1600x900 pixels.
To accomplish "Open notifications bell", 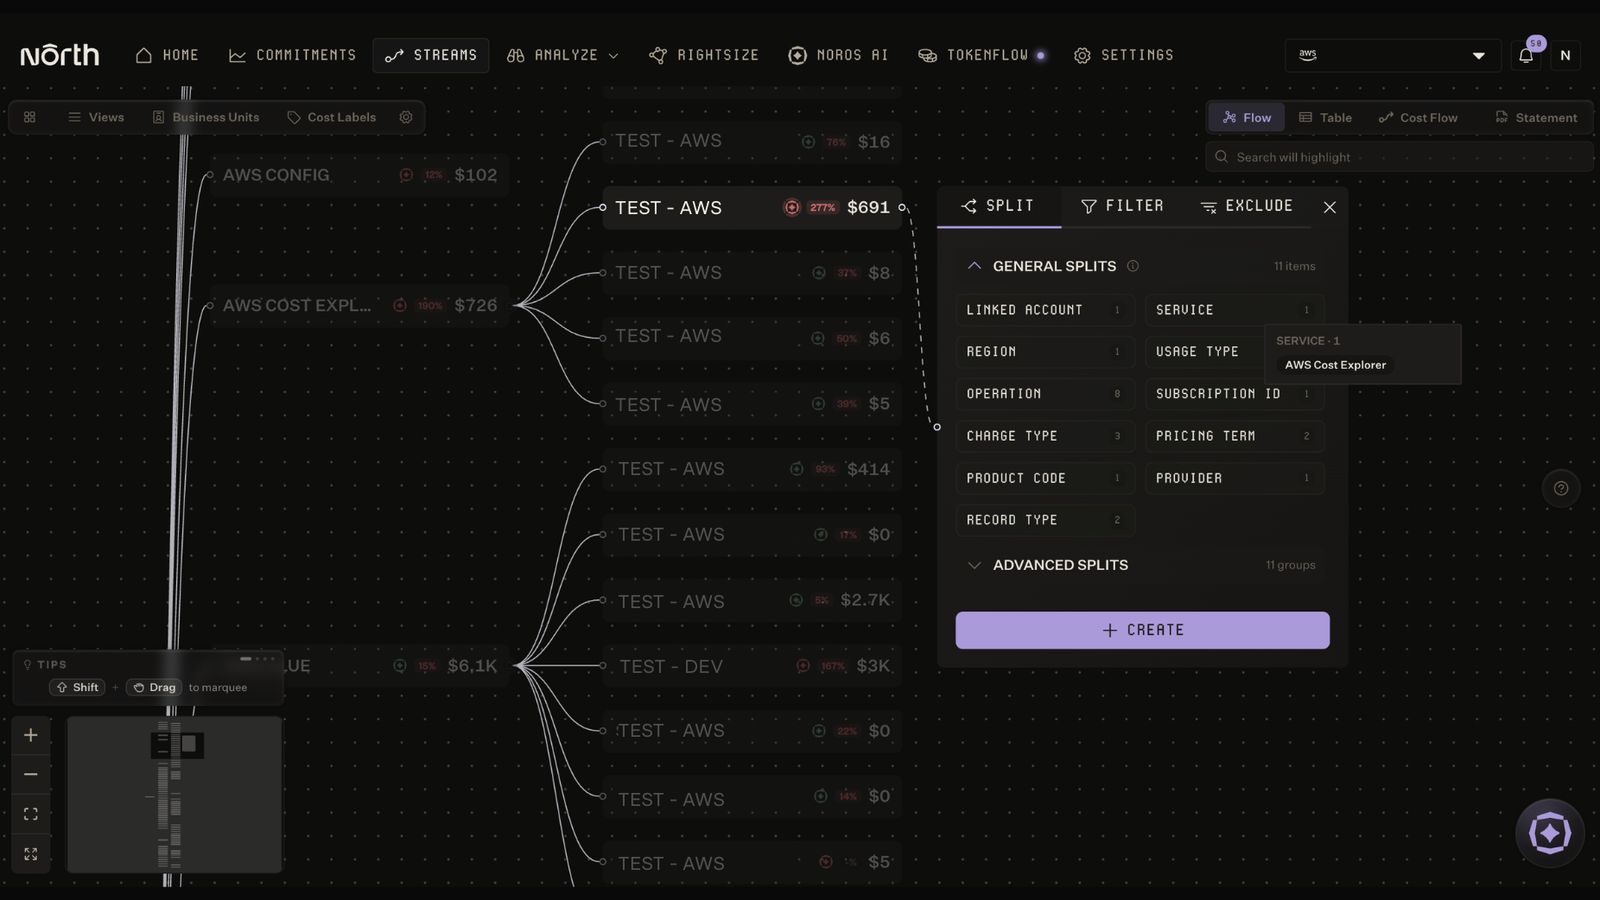I will pos(1526,55).
